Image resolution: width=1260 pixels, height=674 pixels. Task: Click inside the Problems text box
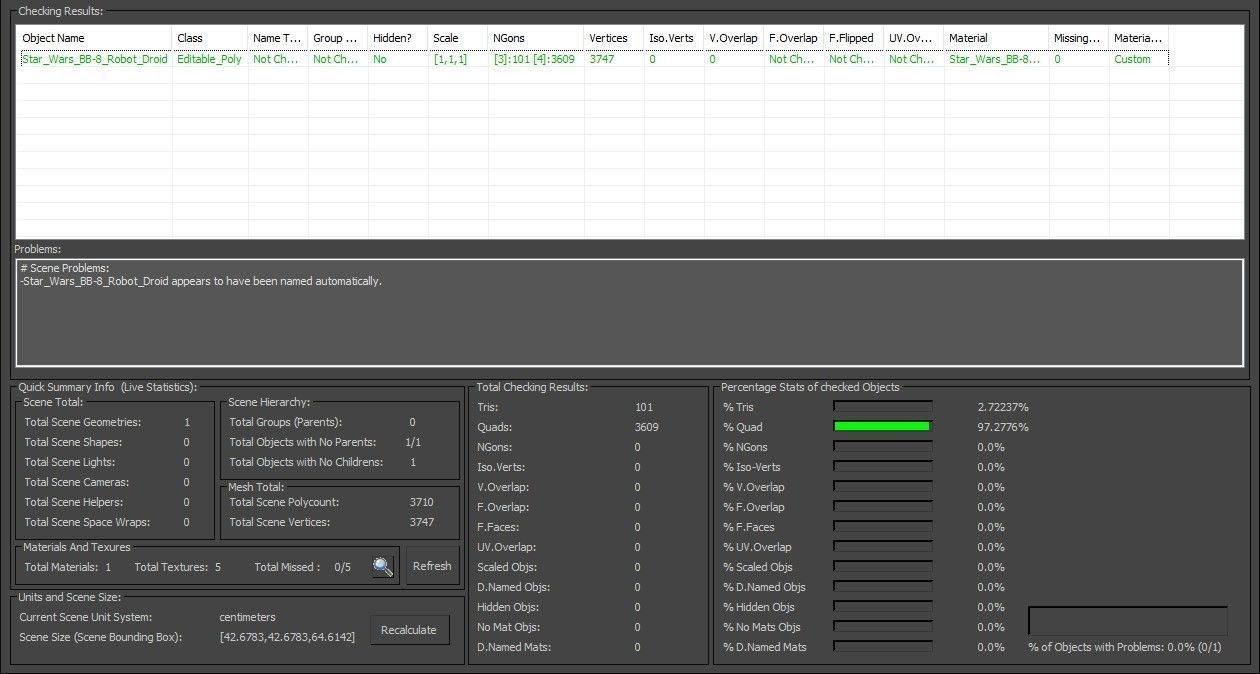click(x=630, y=313)
